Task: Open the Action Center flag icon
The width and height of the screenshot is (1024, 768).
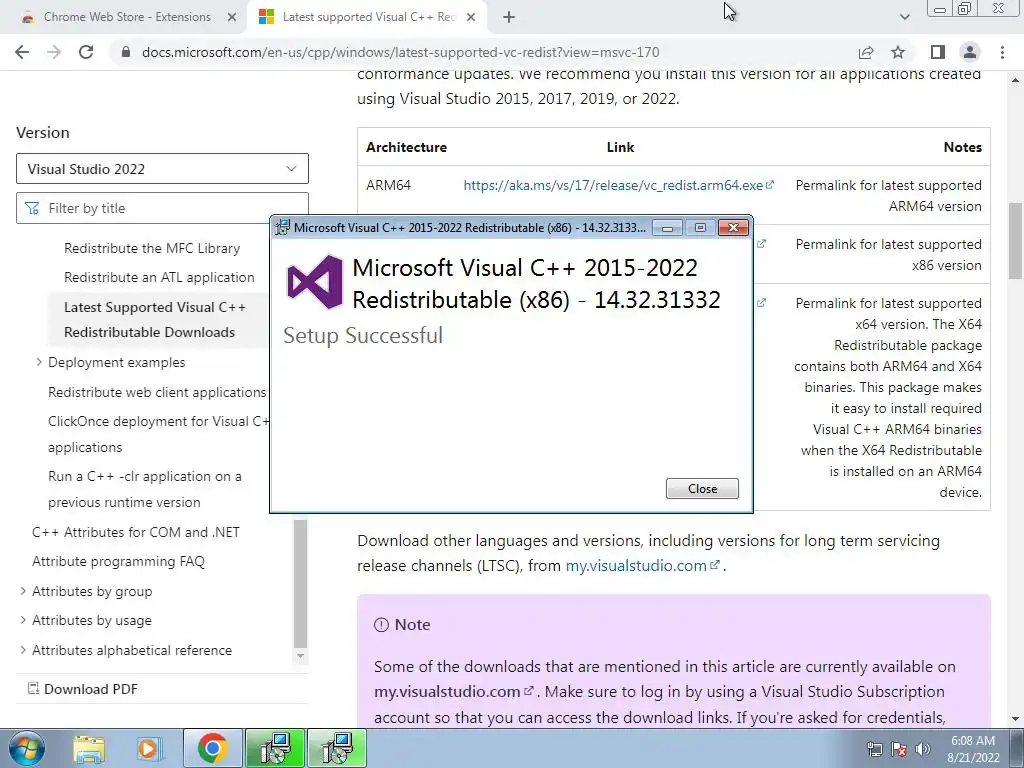Action: [899, 749]
